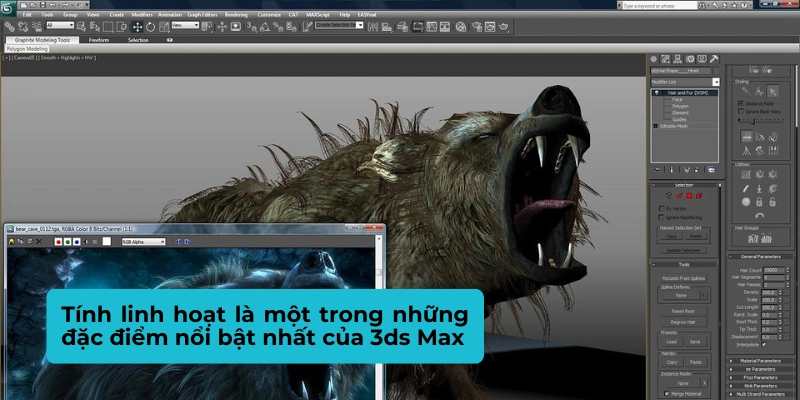Open the View reference coordinate dropdown
The height and width of the screenshot is (400, 800).
click(185, 25)
